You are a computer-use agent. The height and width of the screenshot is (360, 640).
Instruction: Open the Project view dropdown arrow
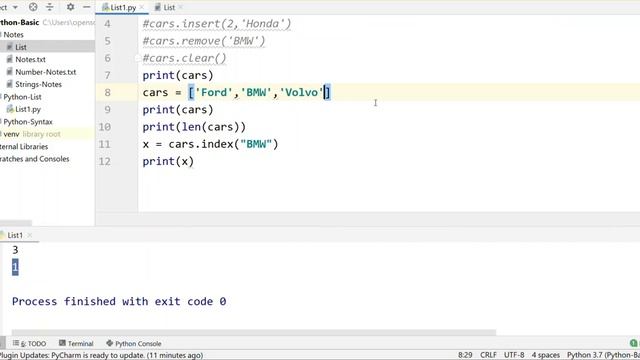[15, 7]
